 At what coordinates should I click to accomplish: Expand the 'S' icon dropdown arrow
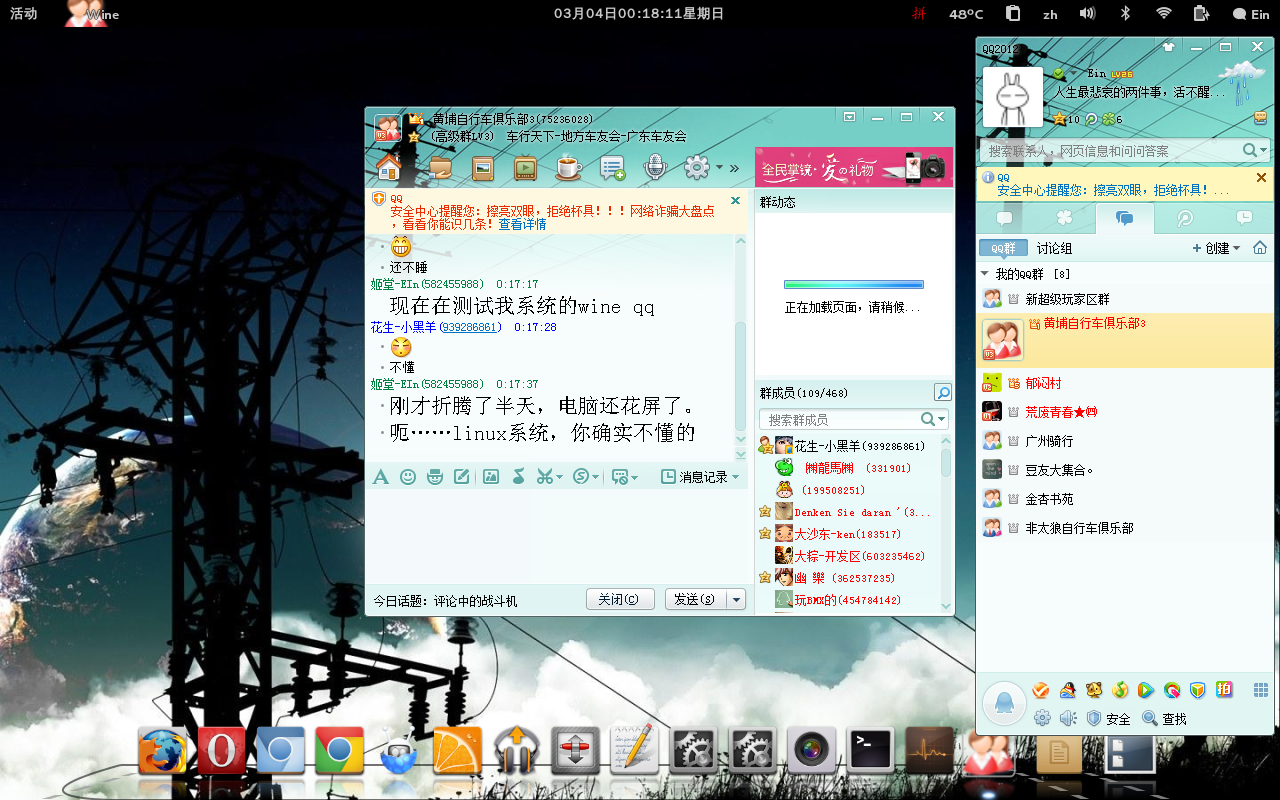pyautogui.click(x=596, y=478)
